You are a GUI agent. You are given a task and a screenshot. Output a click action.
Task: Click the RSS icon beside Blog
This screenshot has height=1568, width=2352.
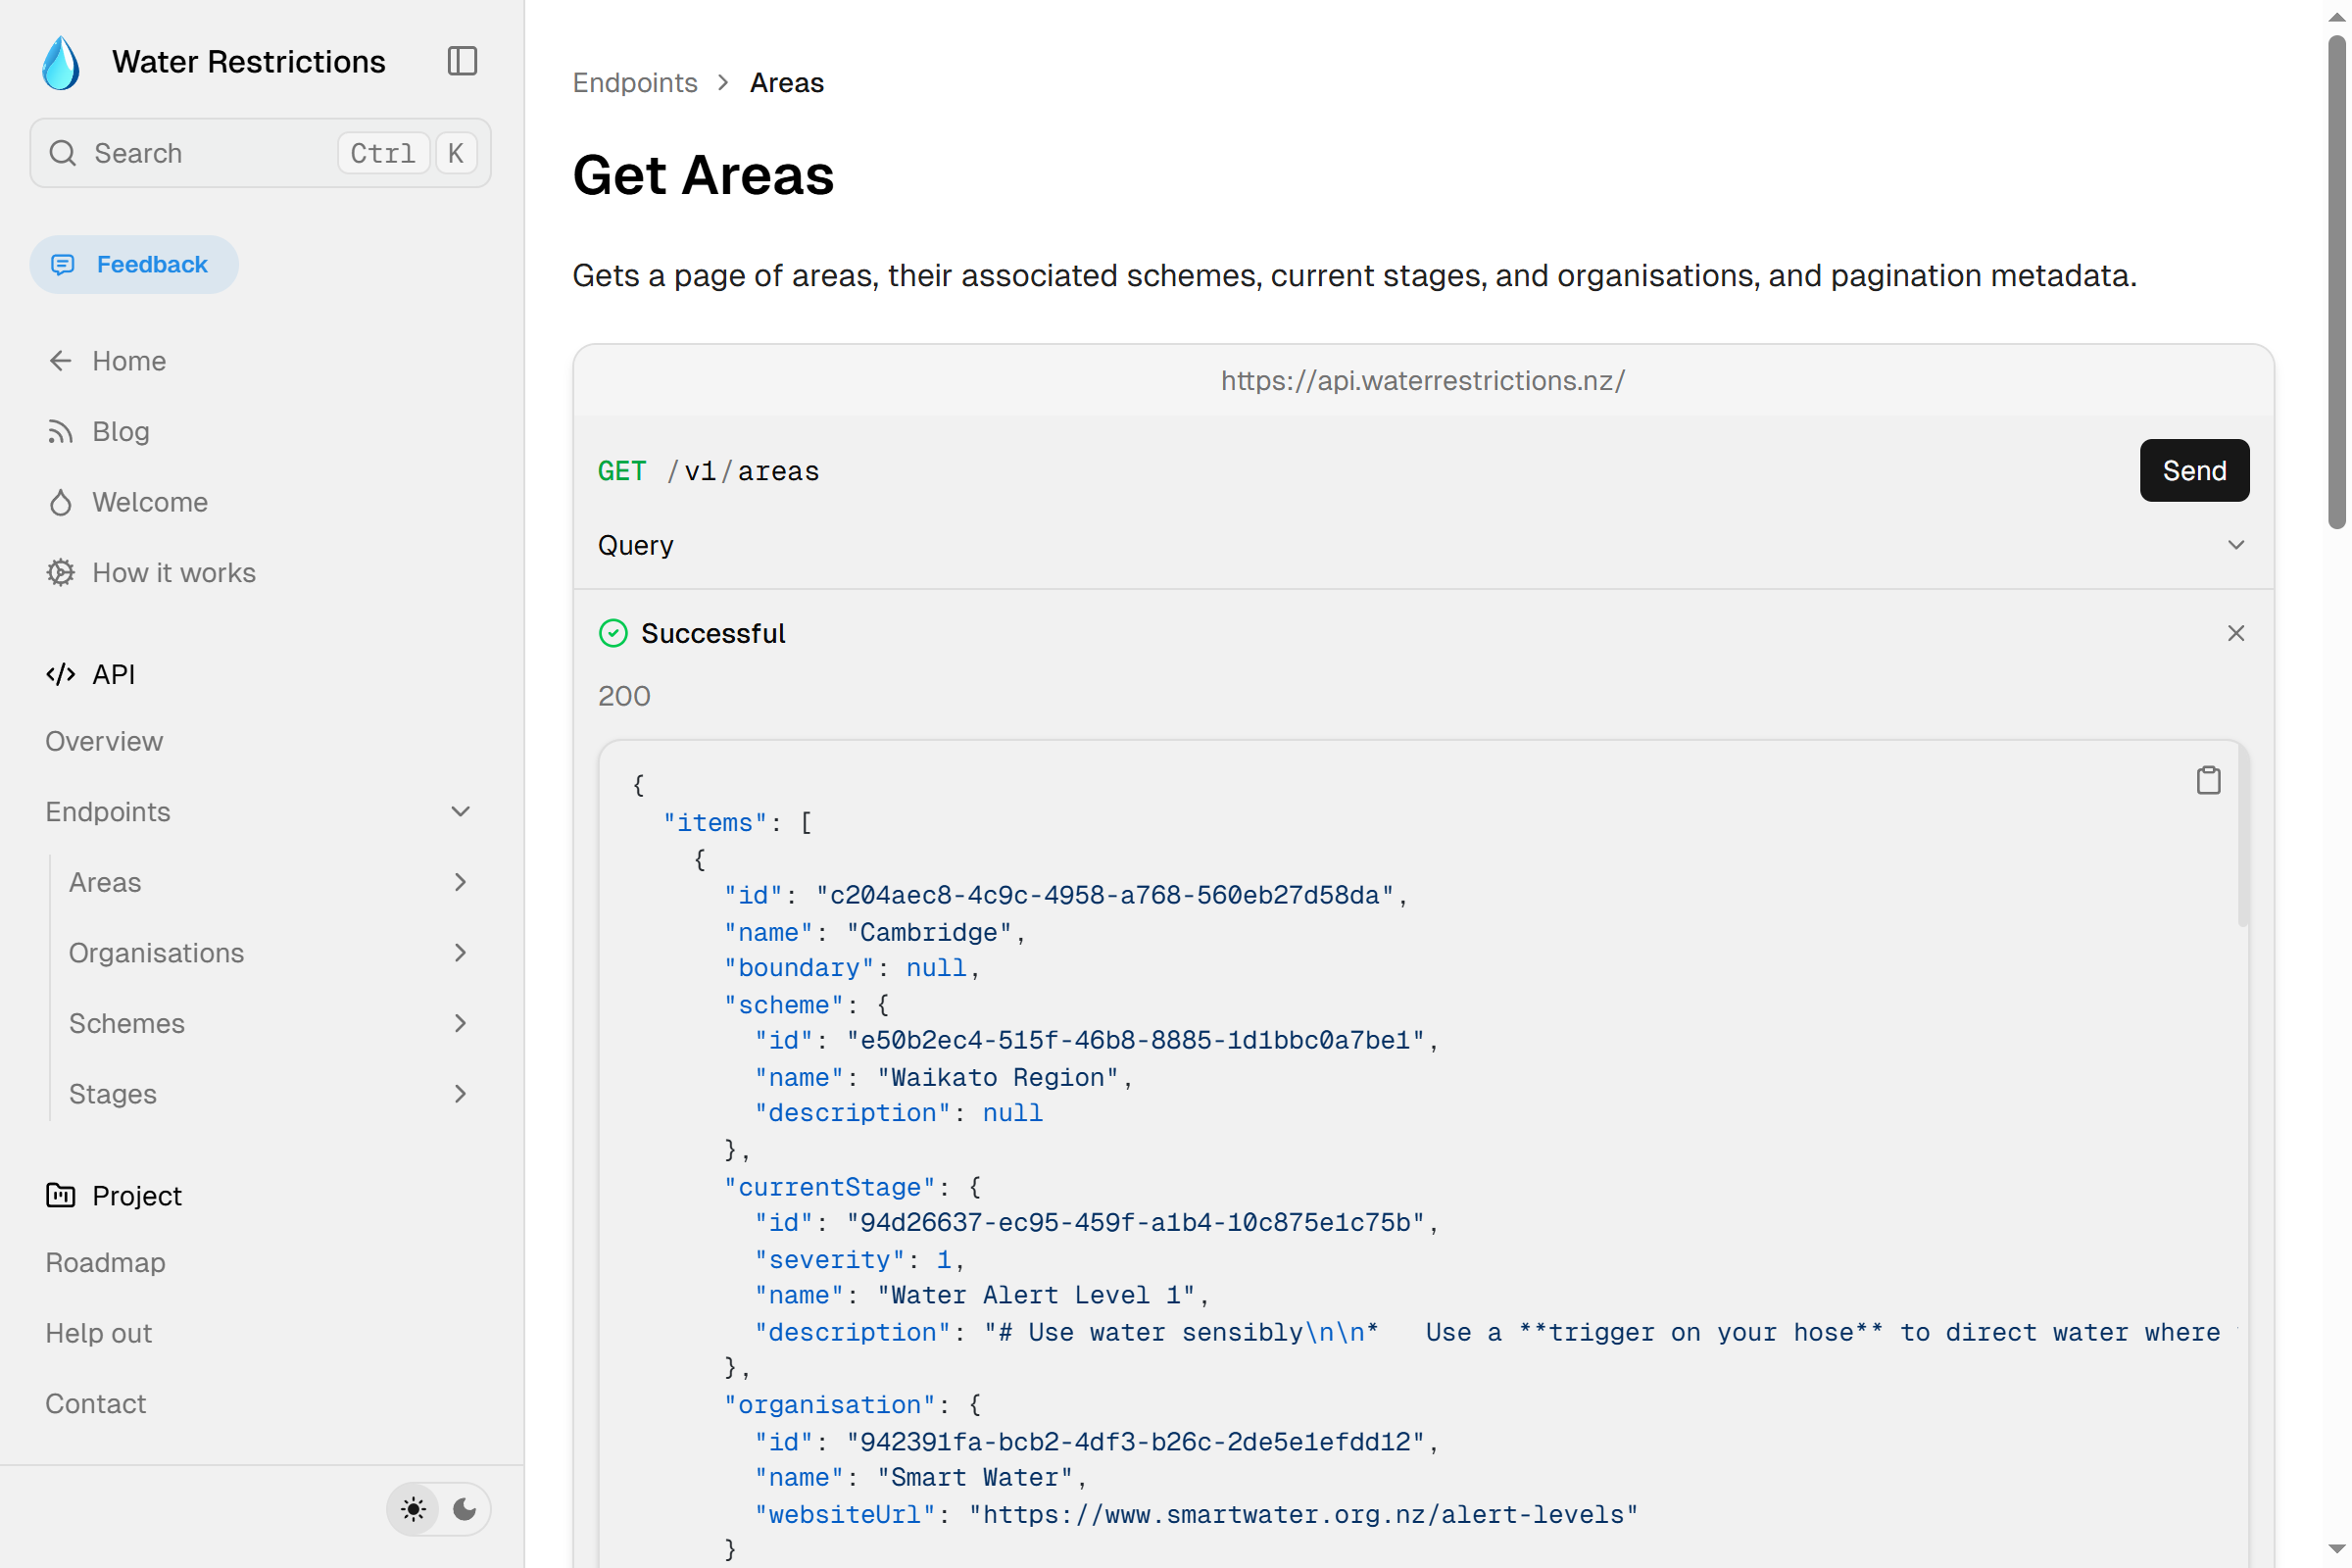click(x=60, y=431)
